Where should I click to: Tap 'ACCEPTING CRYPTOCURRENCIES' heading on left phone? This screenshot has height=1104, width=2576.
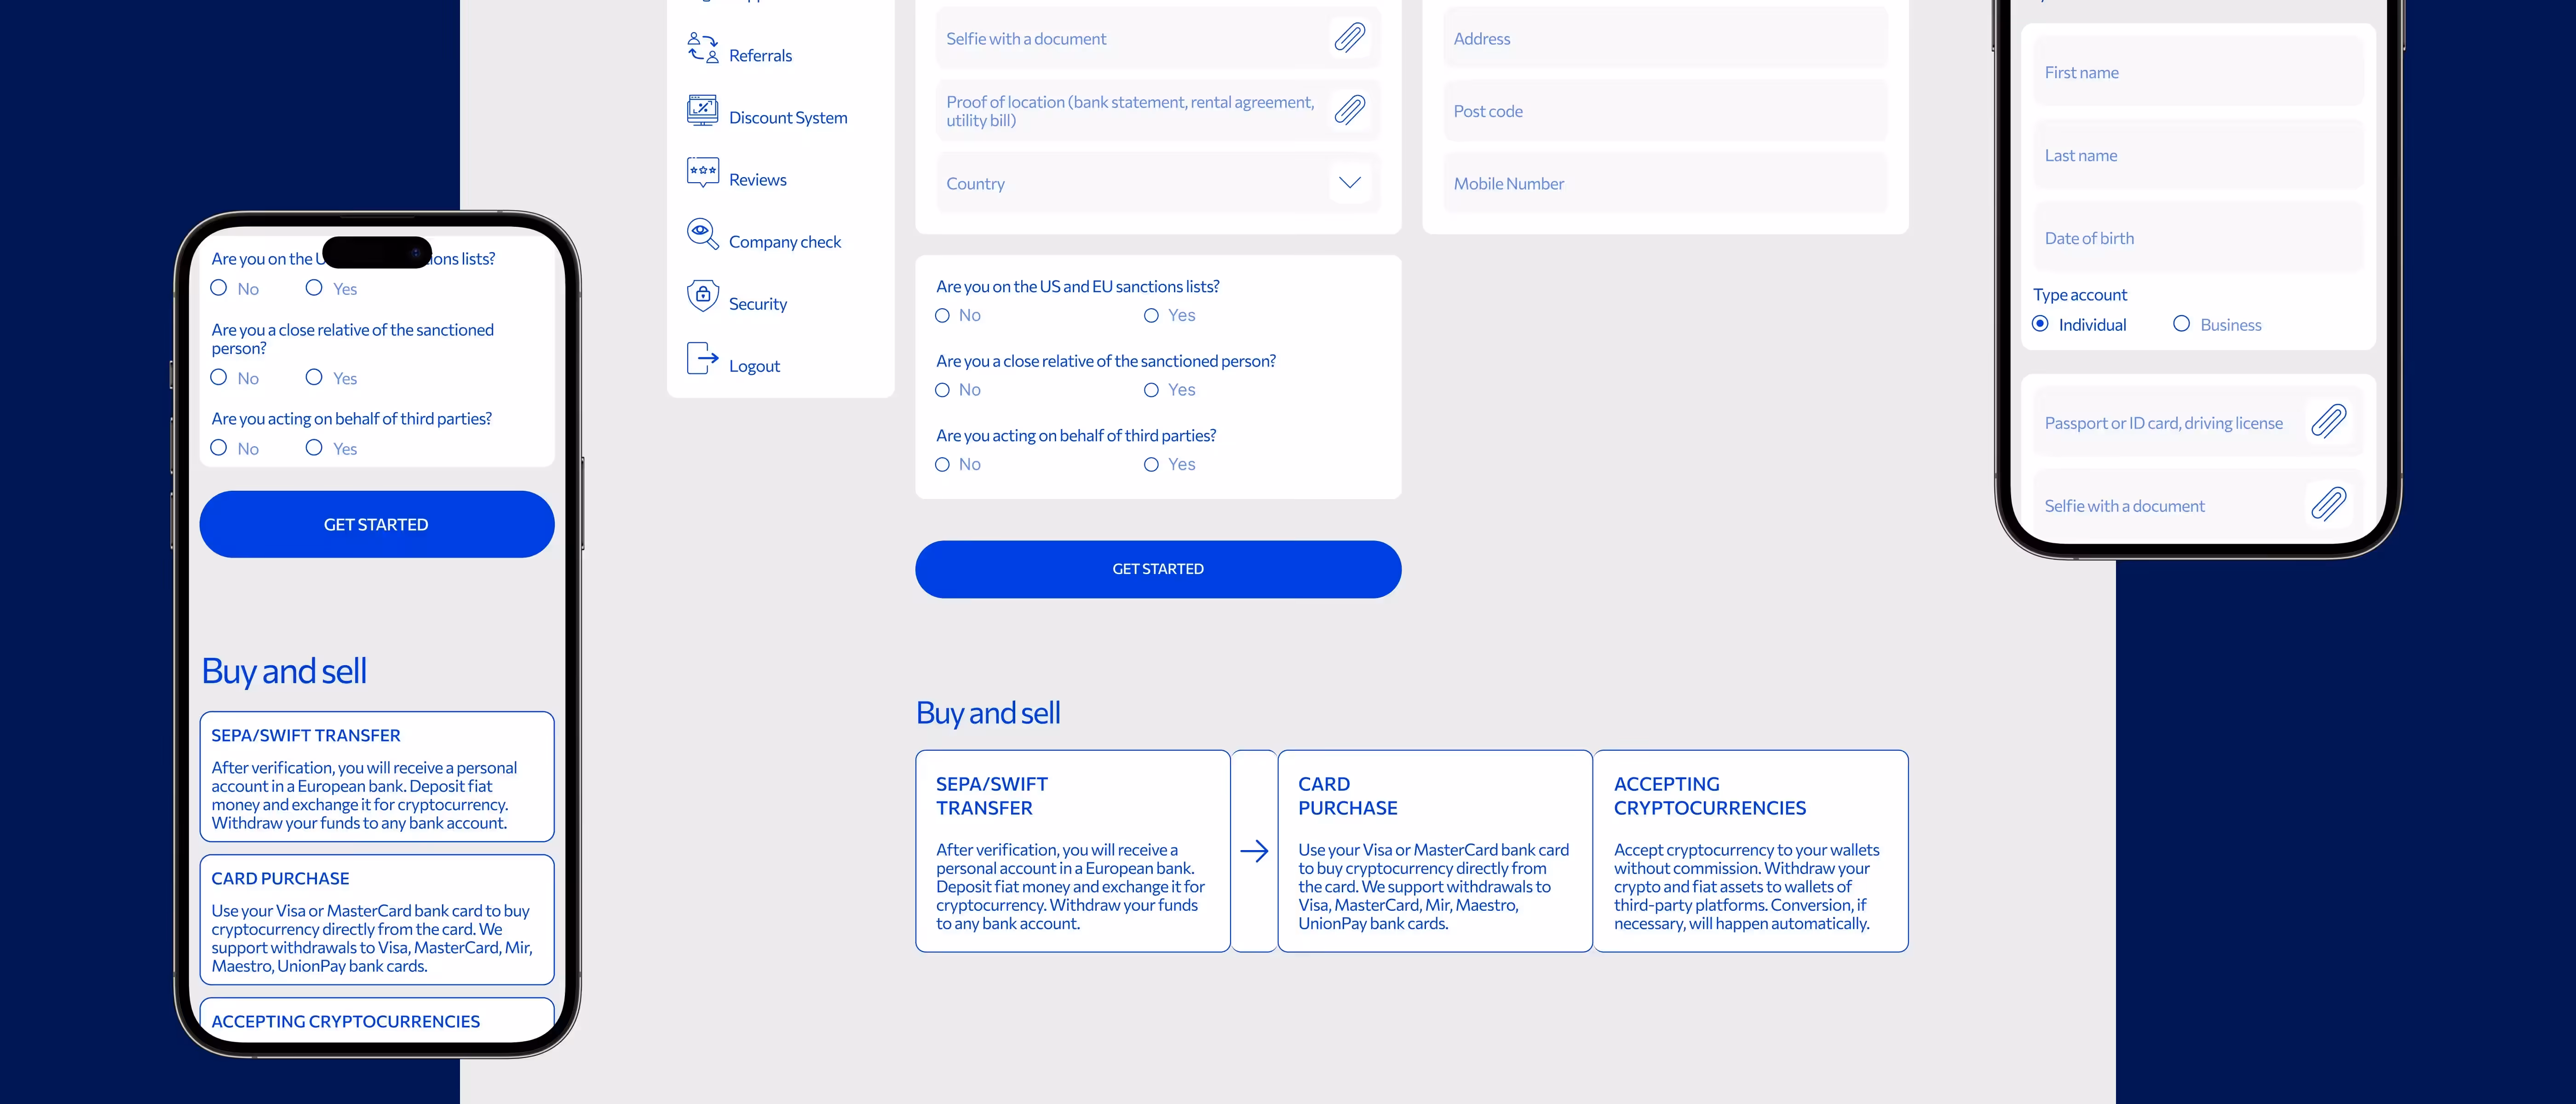click(346, 1021)
